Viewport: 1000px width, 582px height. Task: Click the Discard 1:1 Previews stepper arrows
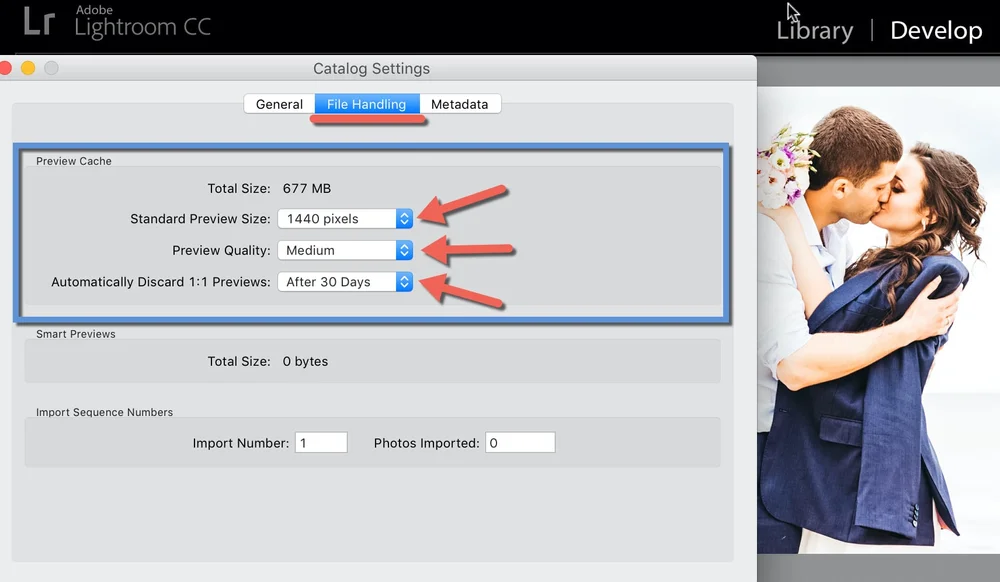coord(404,281)
